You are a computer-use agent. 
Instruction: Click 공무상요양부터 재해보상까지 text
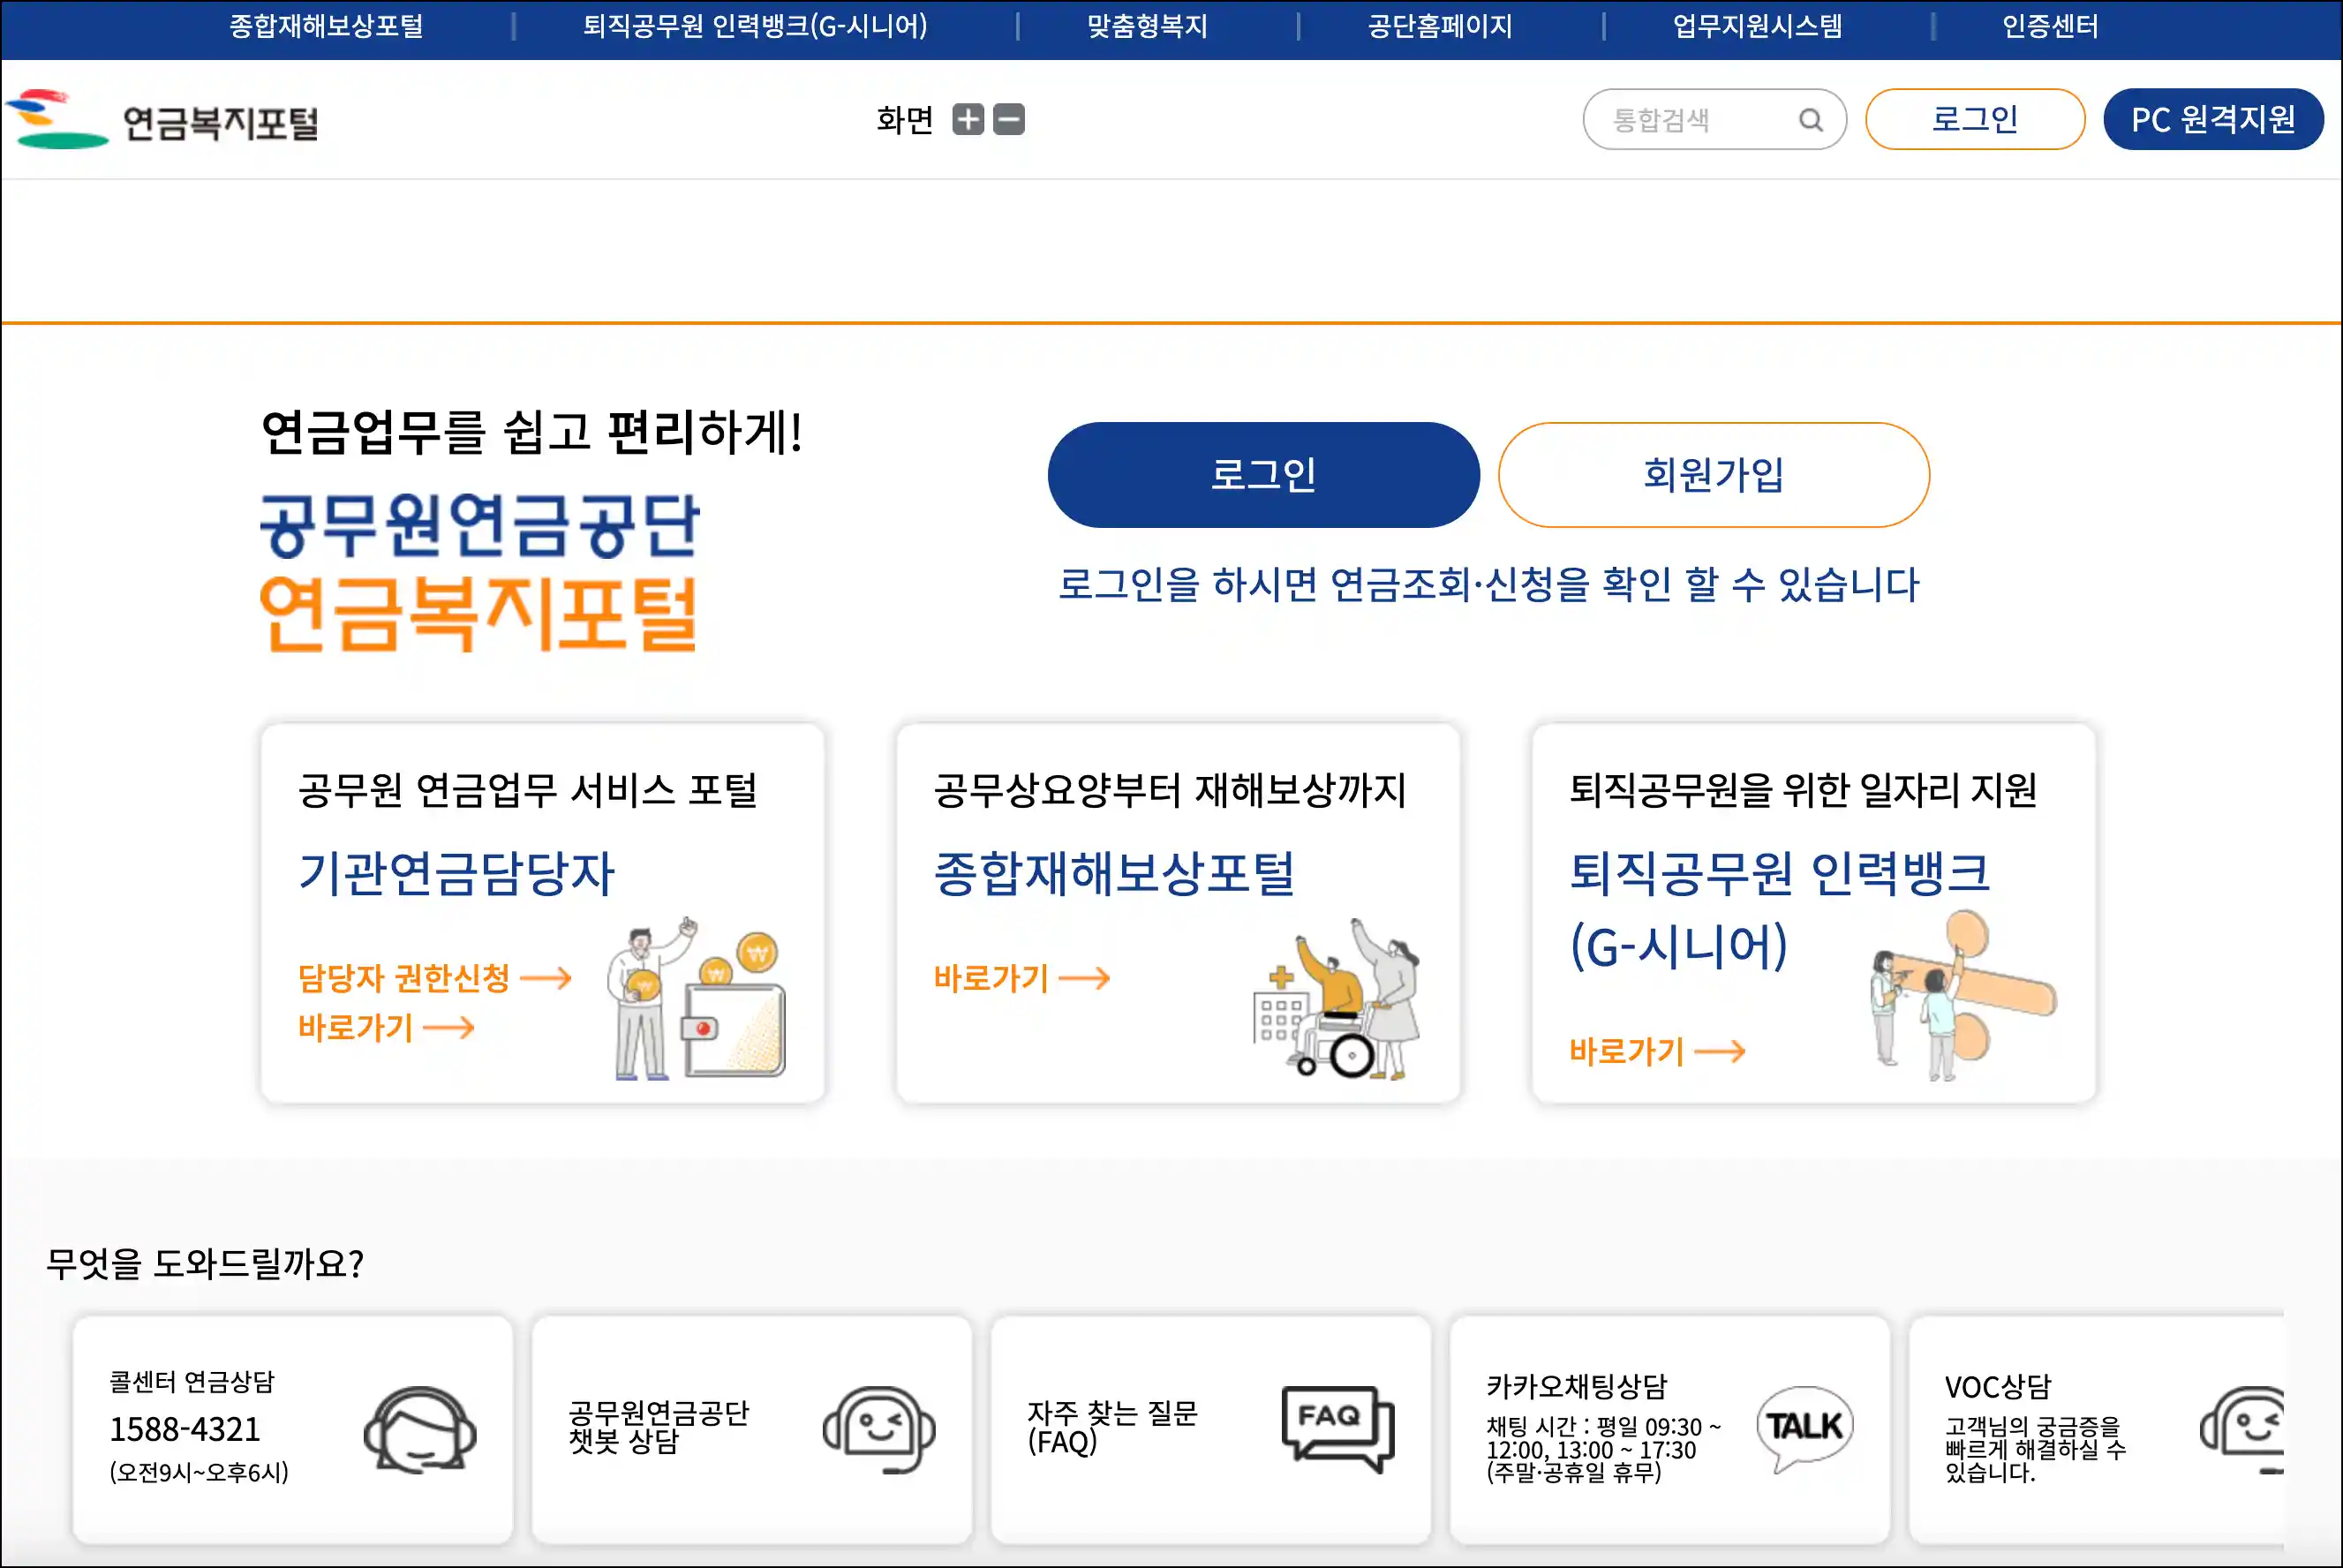(x=1169, y=790)
